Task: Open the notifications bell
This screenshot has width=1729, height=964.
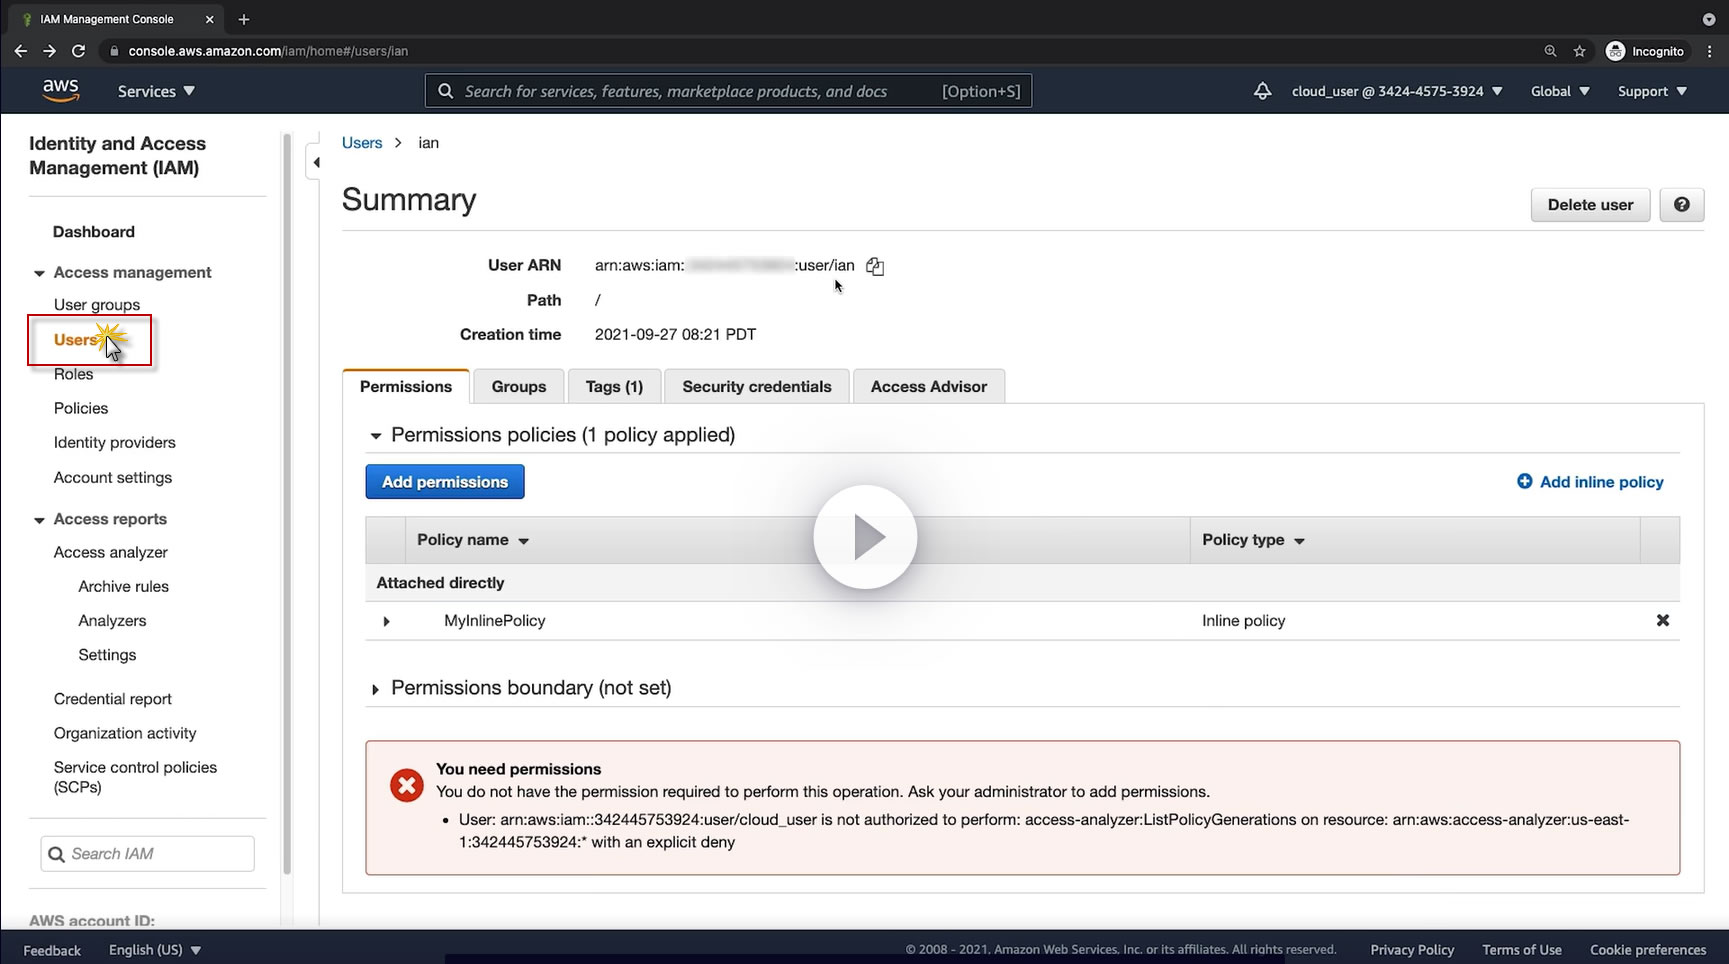Action: point(1262,91)
